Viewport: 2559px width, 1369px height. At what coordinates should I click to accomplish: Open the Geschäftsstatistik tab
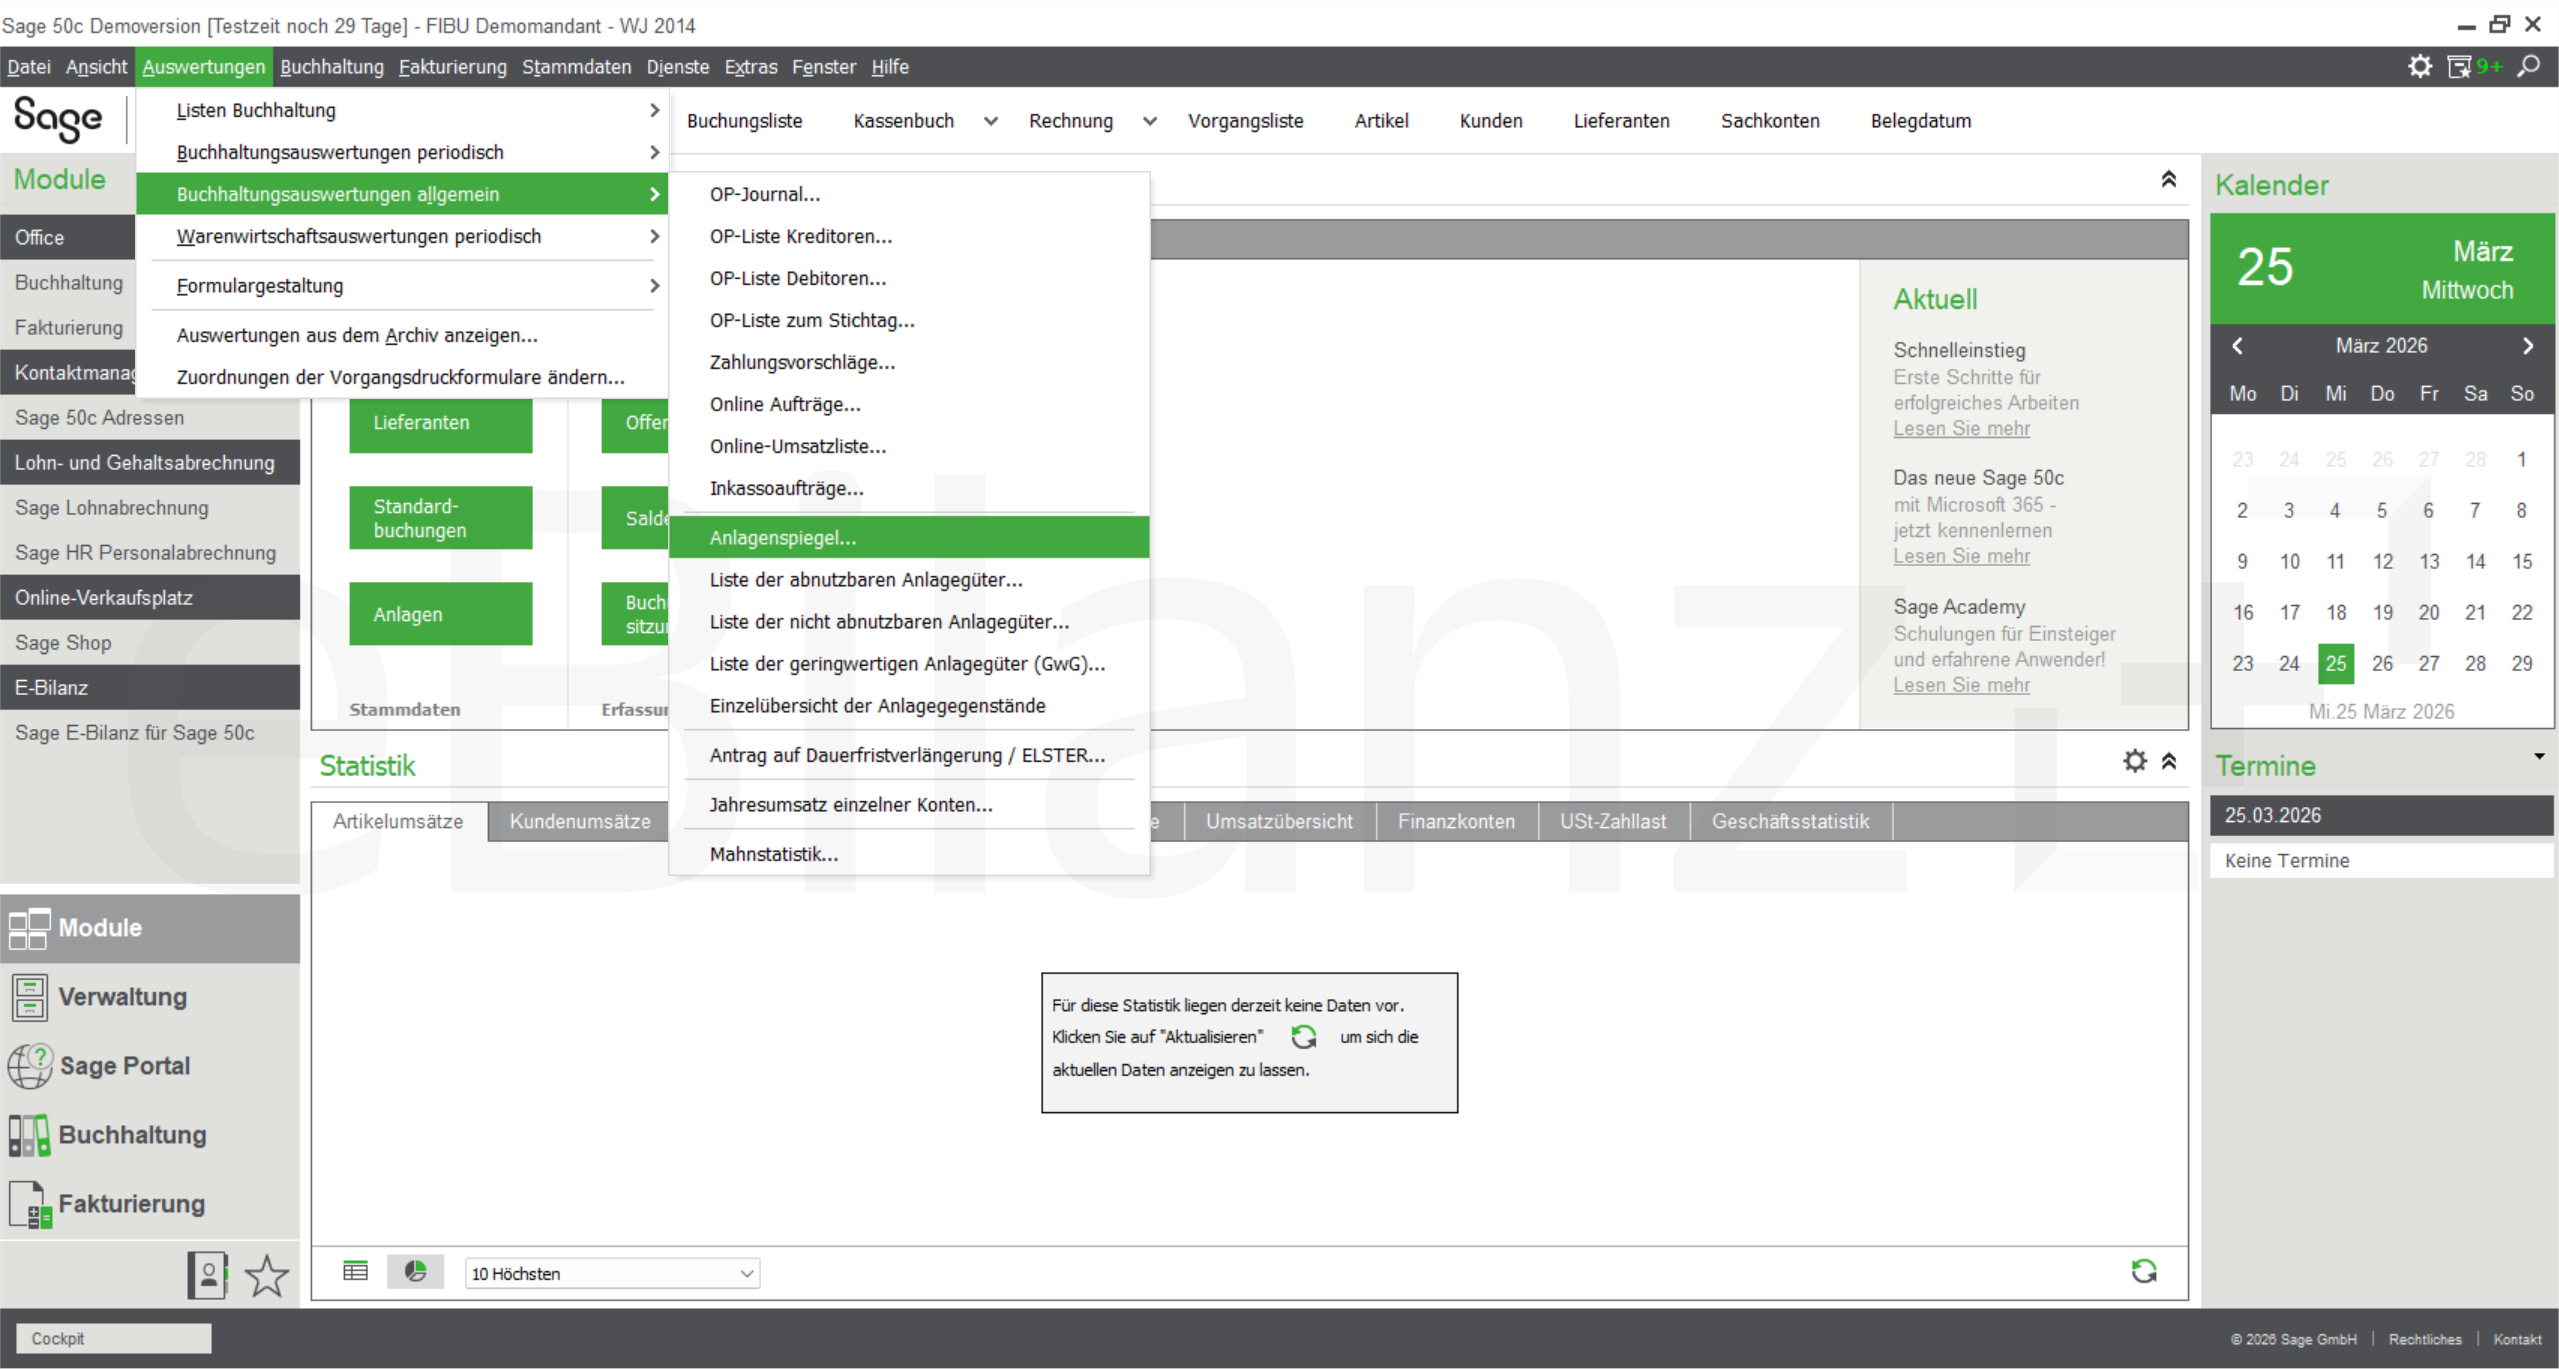(1790, 821)
